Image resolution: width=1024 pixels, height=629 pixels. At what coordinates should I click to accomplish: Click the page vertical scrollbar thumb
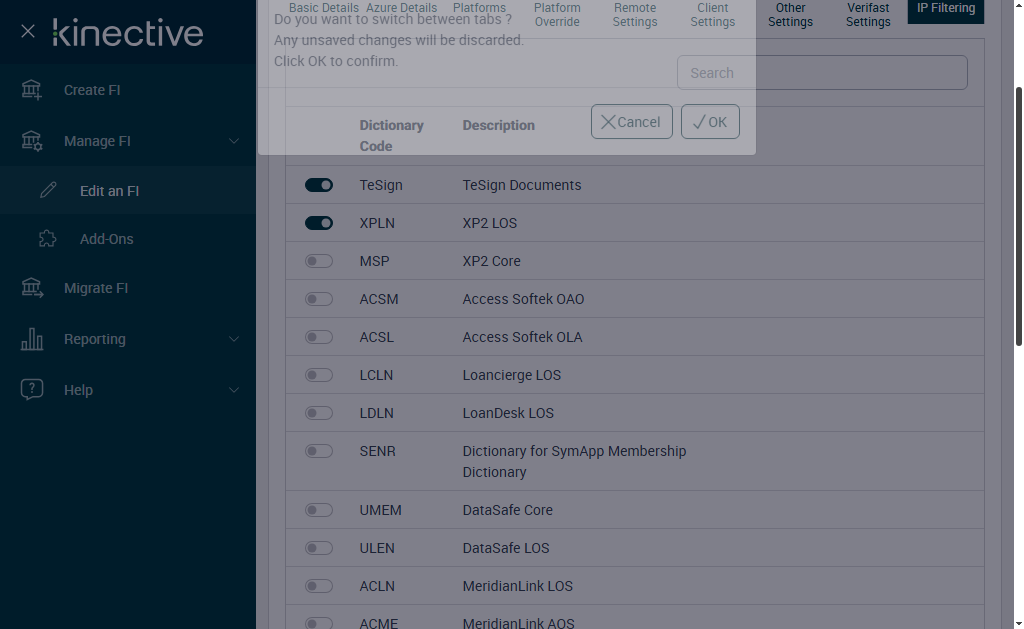coord(1018,216)
